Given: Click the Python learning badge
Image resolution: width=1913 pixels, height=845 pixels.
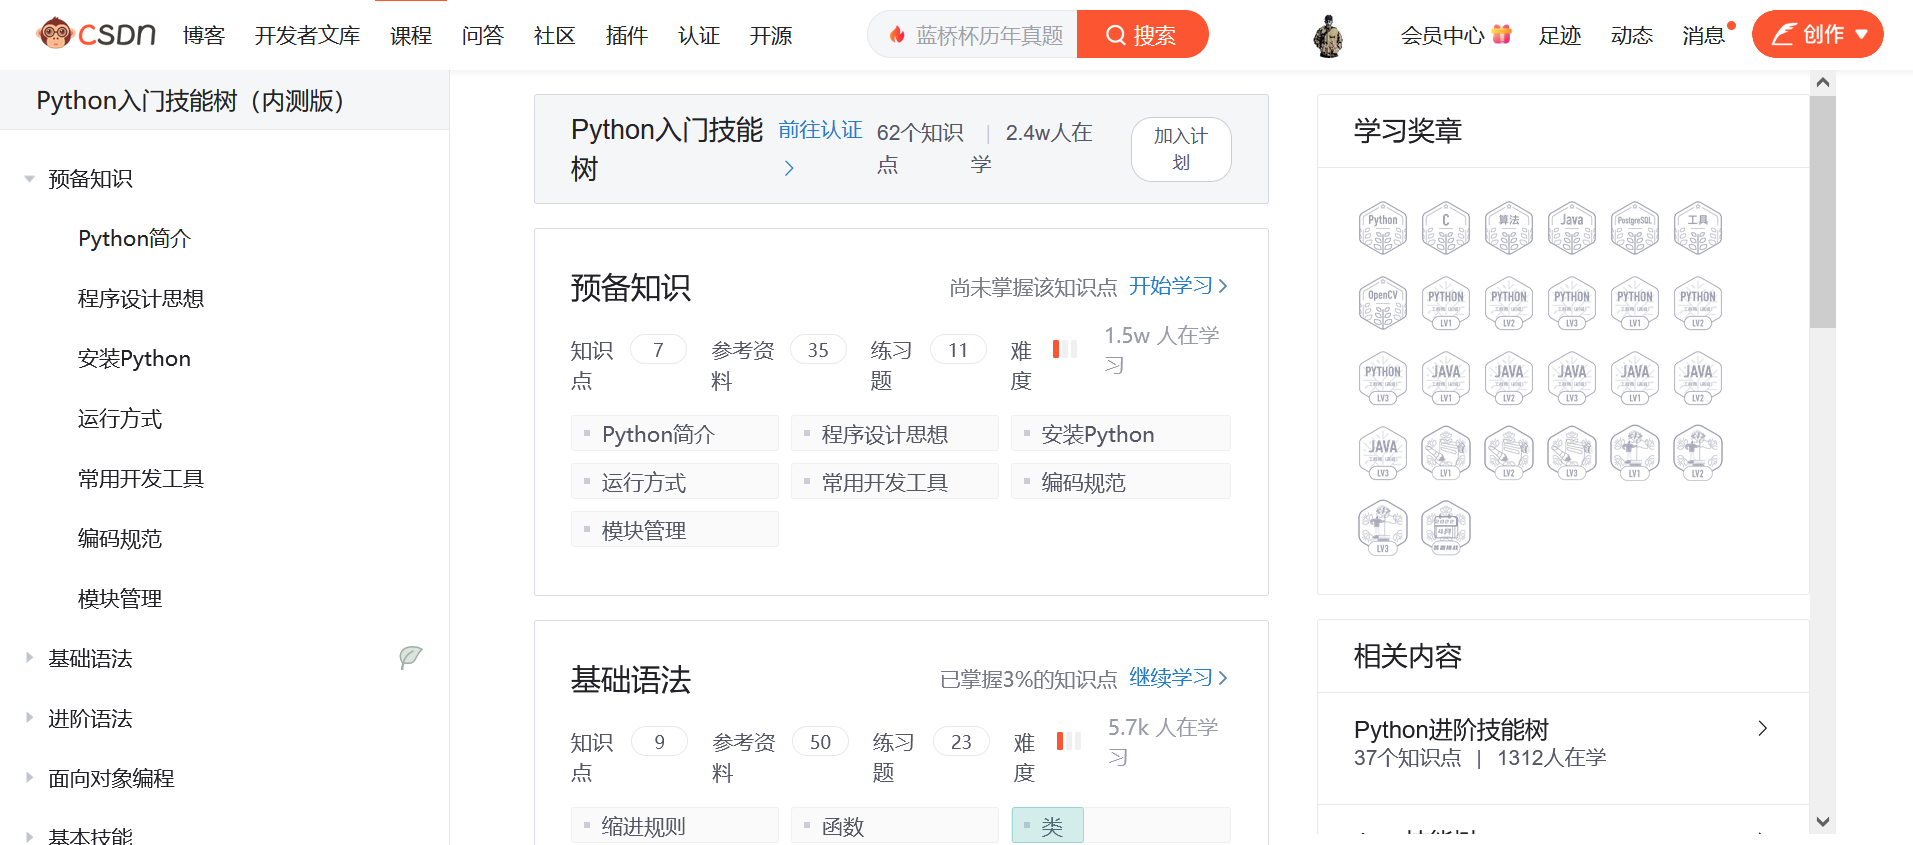Looking at the screenshot, I should 1383,228.
